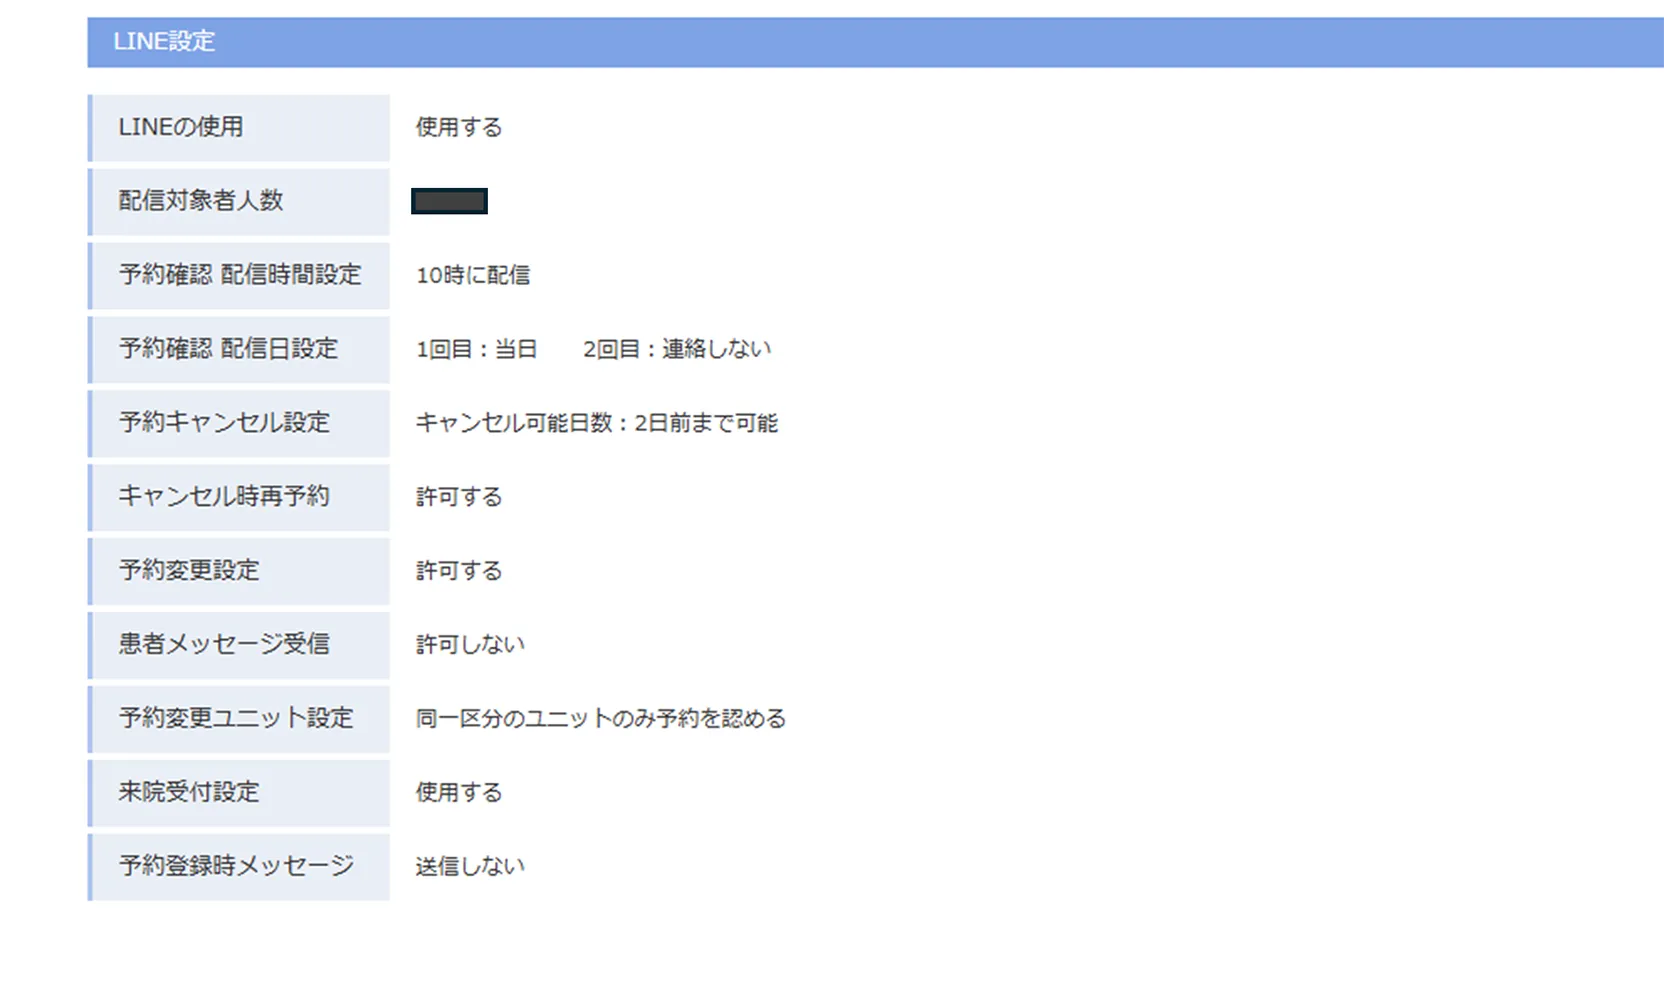Screen dimensions: 1664x1004
Task: Select the LINEの使用 label
Action: point(181,127)
